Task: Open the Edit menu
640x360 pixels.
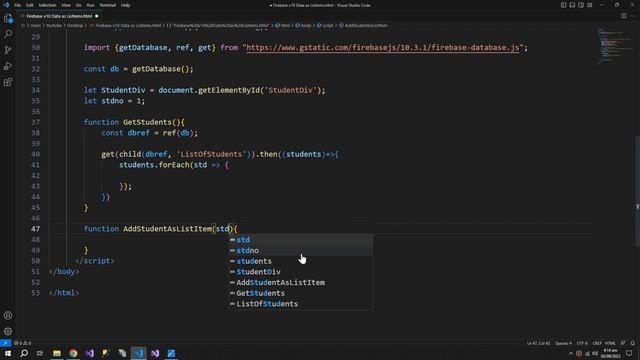Action: pos(29,5)
